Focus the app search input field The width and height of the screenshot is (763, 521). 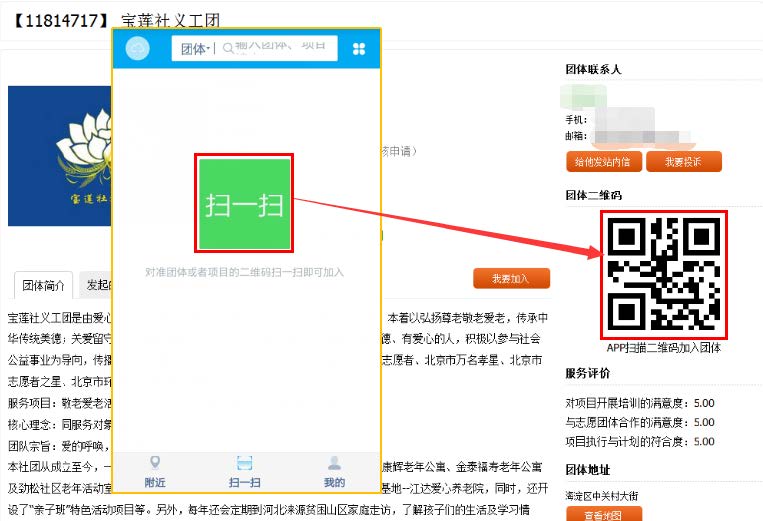277,48
